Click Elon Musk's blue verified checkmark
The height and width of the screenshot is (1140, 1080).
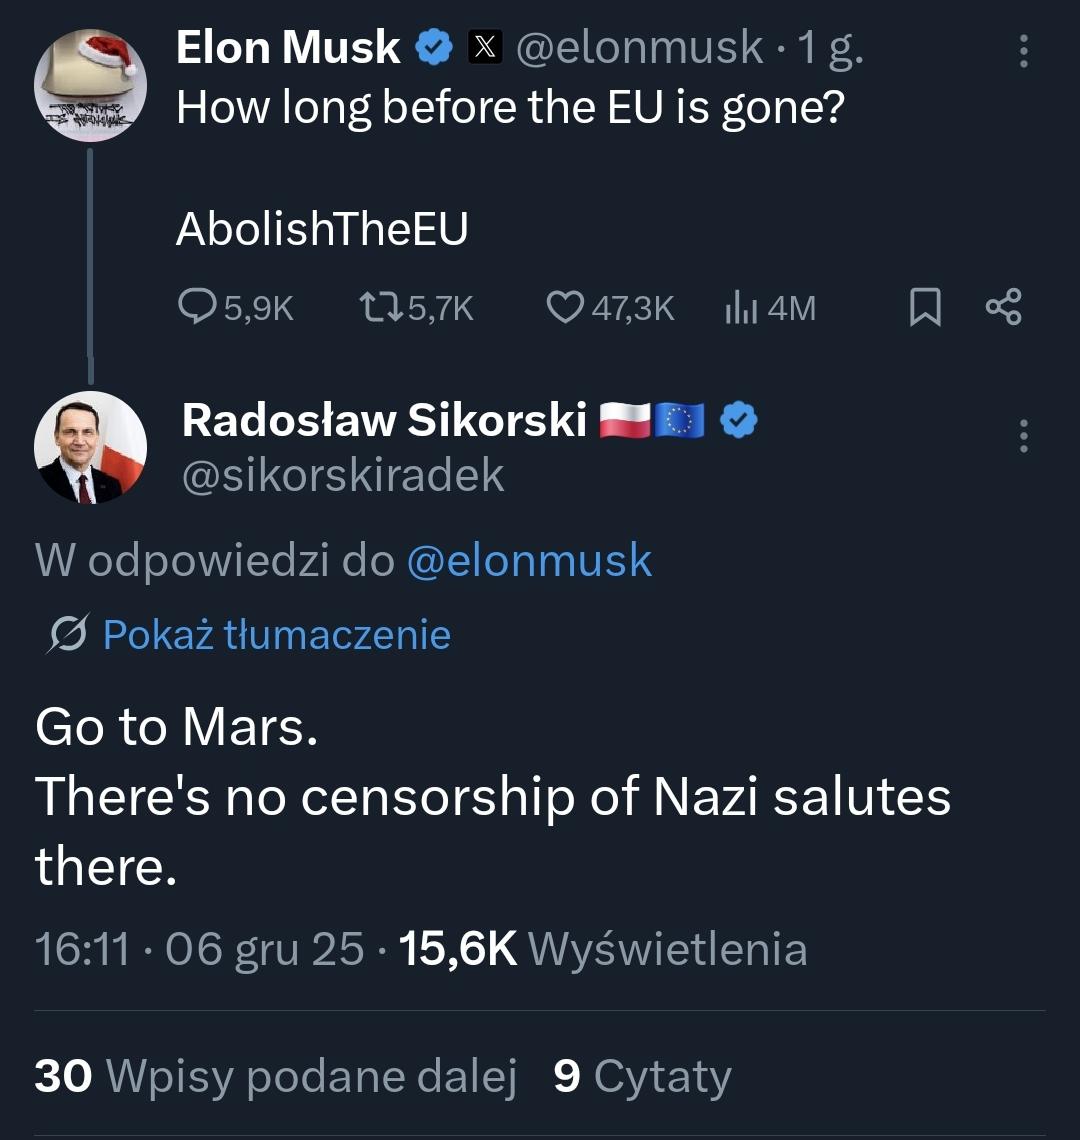coord(434,49)
